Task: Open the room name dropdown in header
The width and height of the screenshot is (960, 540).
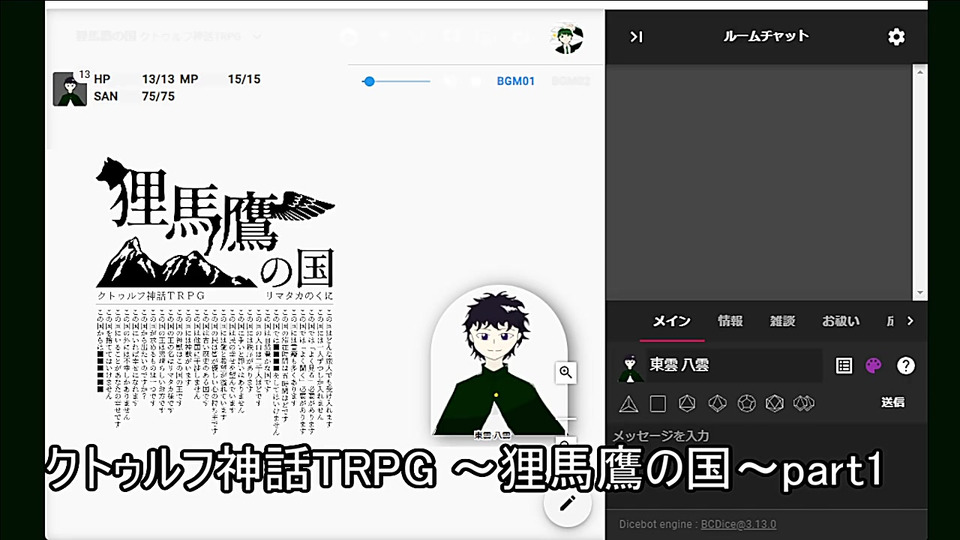Action: [168, 36]
